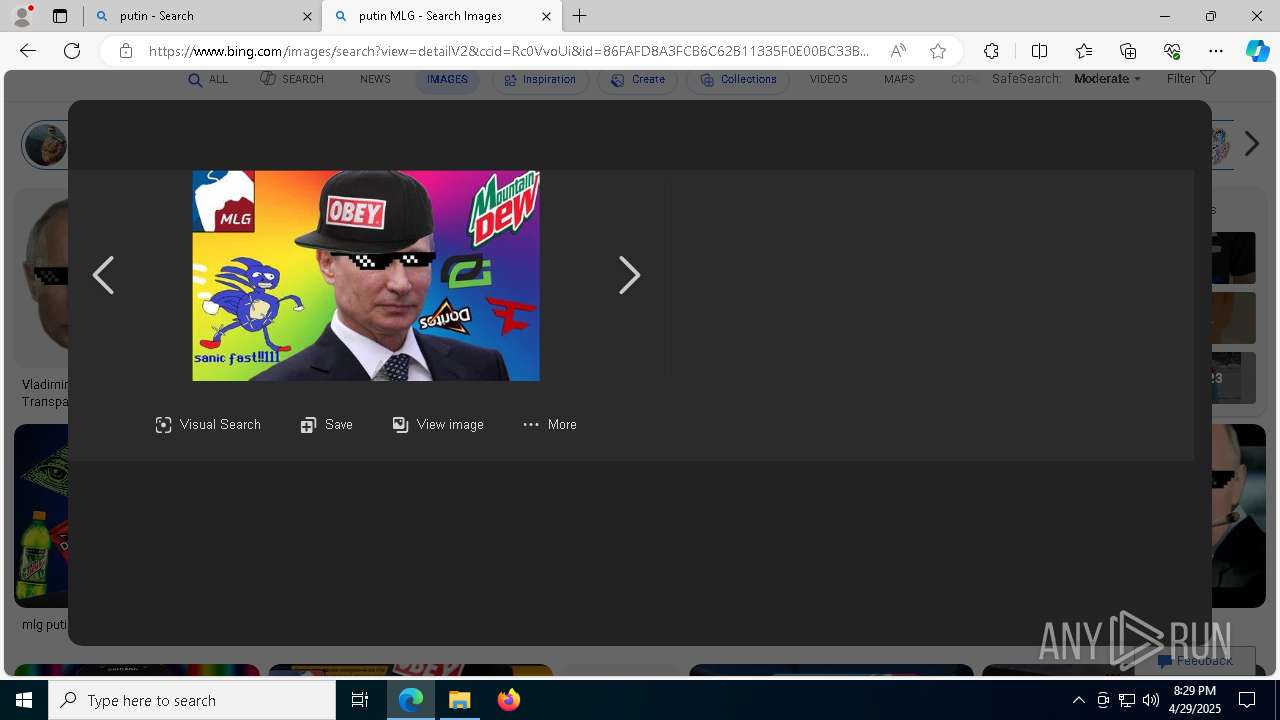
Task: Click the Putin MLG meme image
Action: point(366,276)
